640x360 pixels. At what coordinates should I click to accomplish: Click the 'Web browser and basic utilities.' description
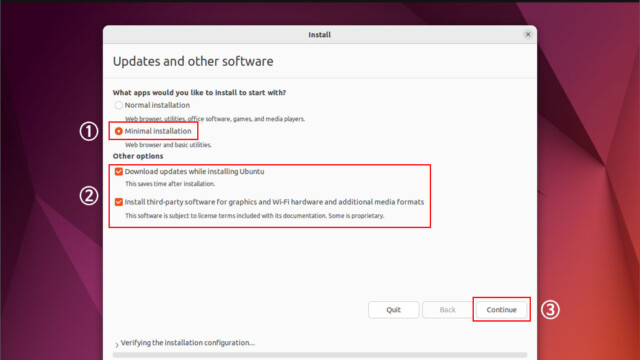(x=168, y=145)
